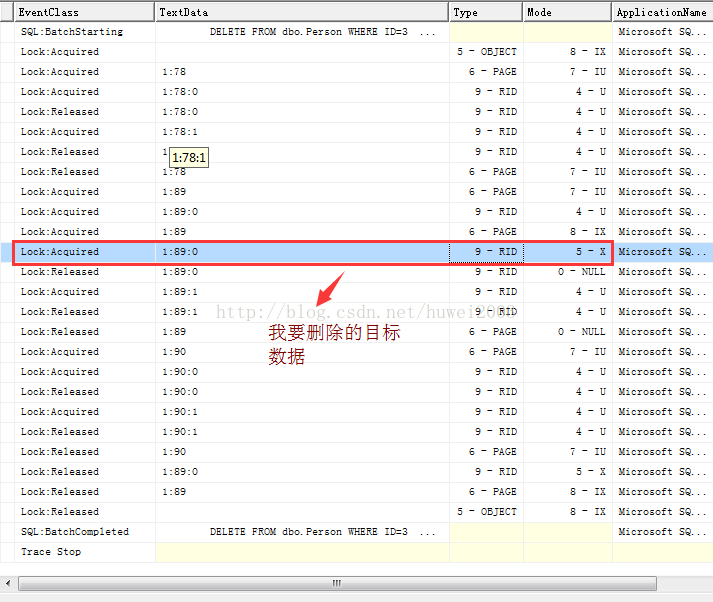Select the Lock:Acquired row for 1:90:1
Viewport: 713px width, 602px height.
(356, 412)
